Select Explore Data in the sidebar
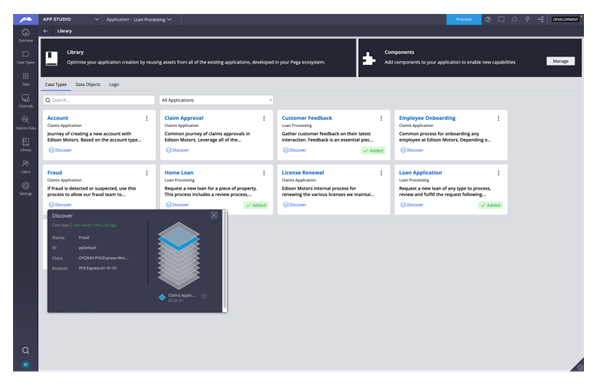 [26, 123]
